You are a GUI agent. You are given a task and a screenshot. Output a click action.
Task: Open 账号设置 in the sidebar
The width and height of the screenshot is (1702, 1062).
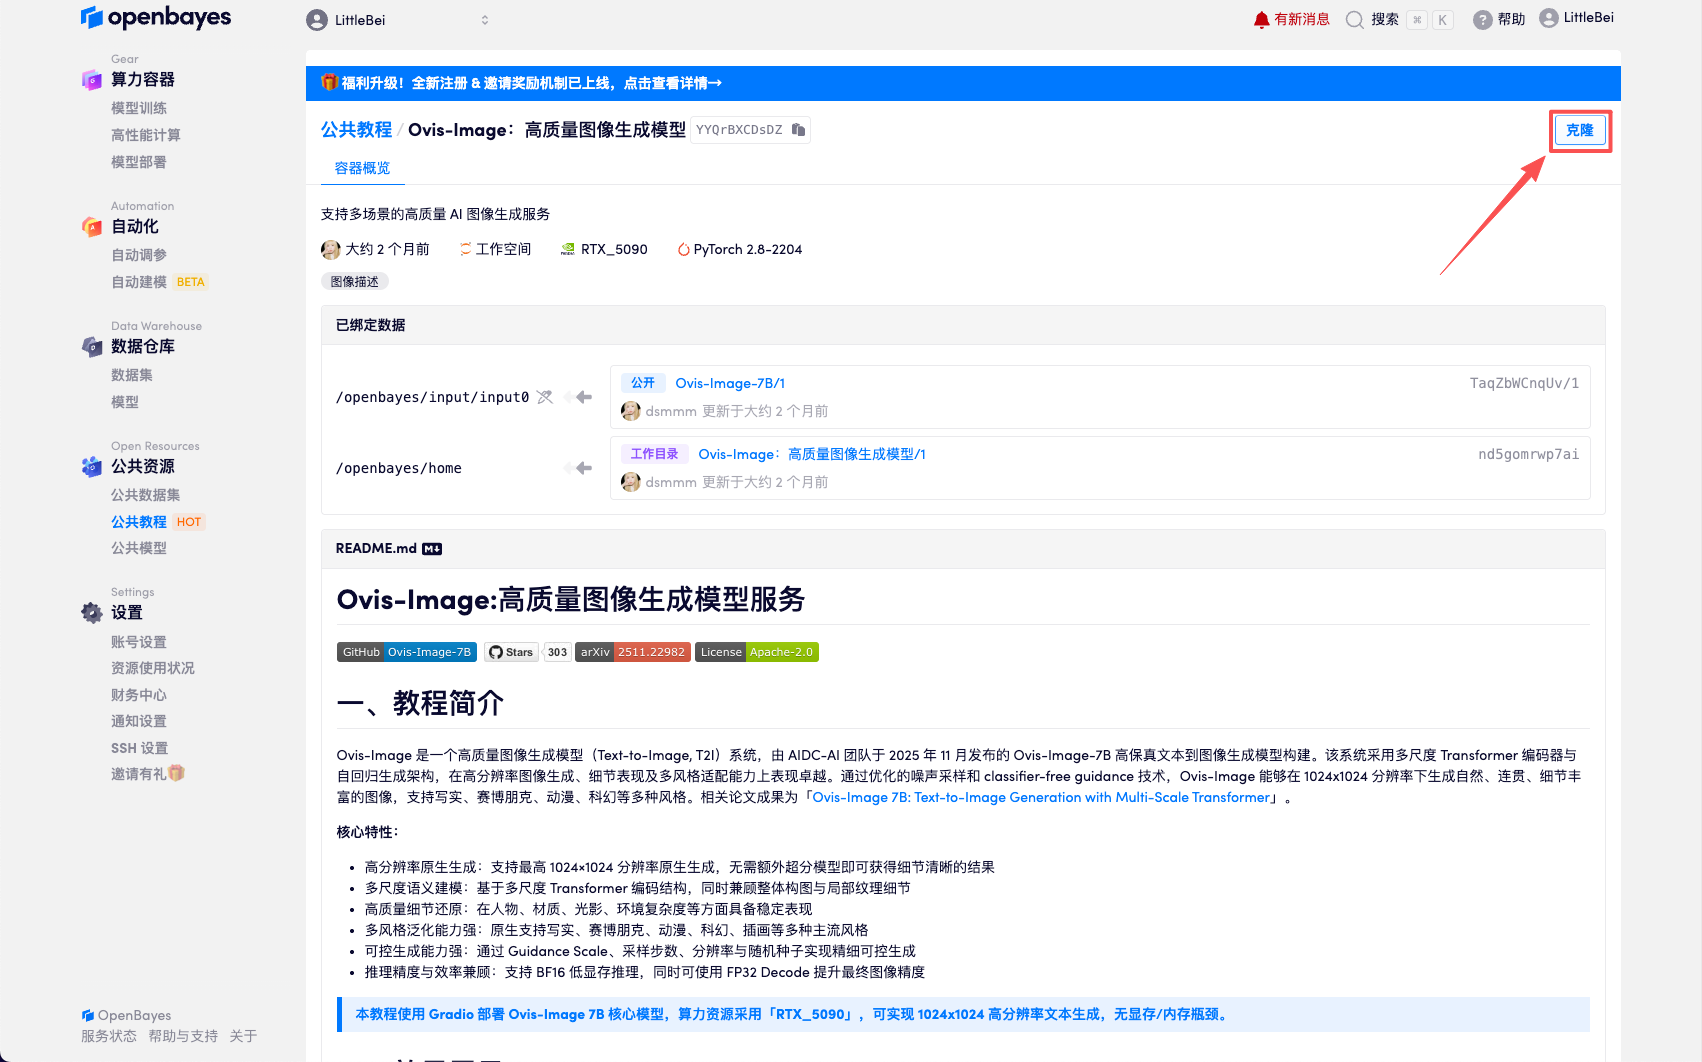pos(139,642)
